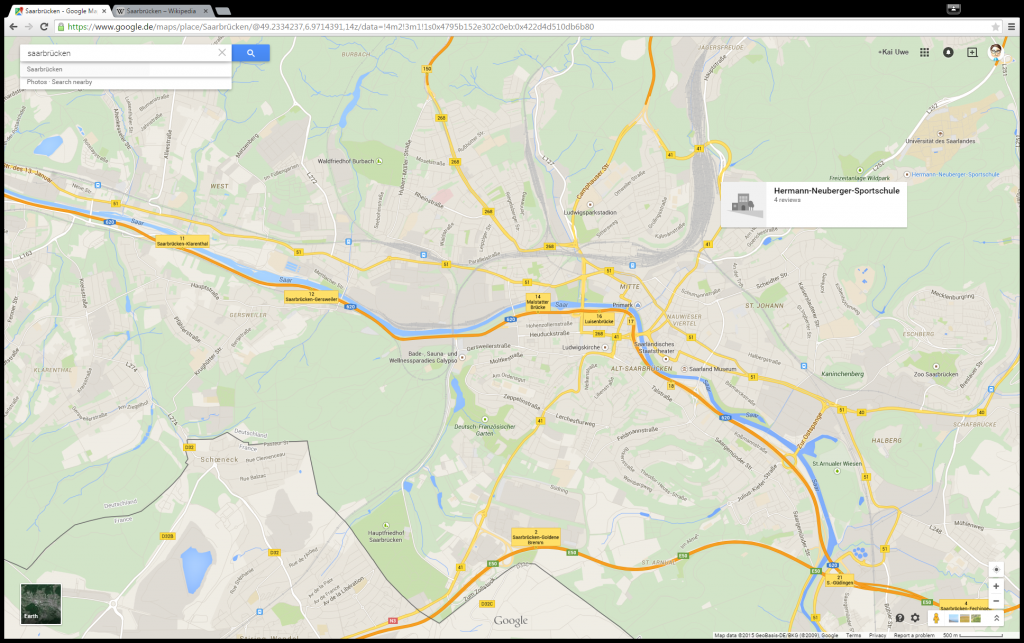Viewport: 1024px width, 643px height.
Task: Open the Google apps grid
Action: [x=924, y=52]
